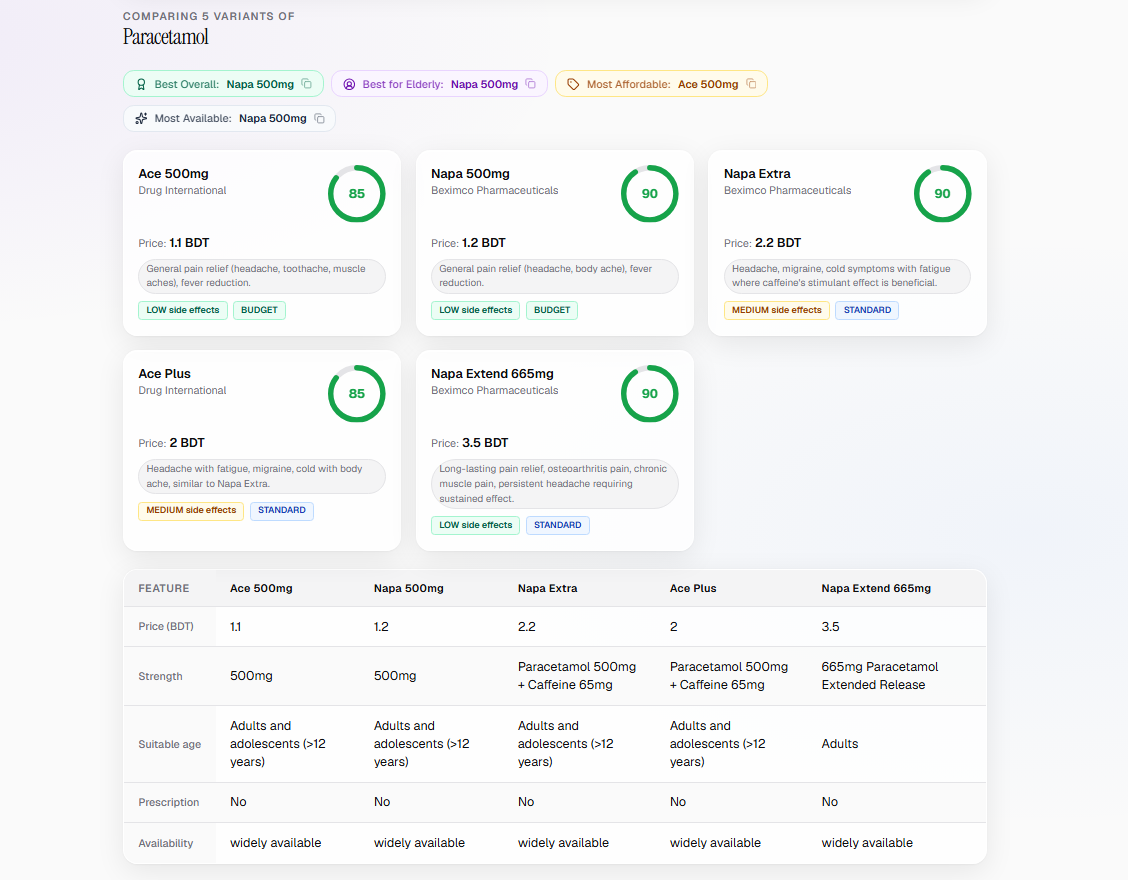Click the 'Price: 1.1 BDT' text
The image size is (1128, 880).
[x=173, y=243]
